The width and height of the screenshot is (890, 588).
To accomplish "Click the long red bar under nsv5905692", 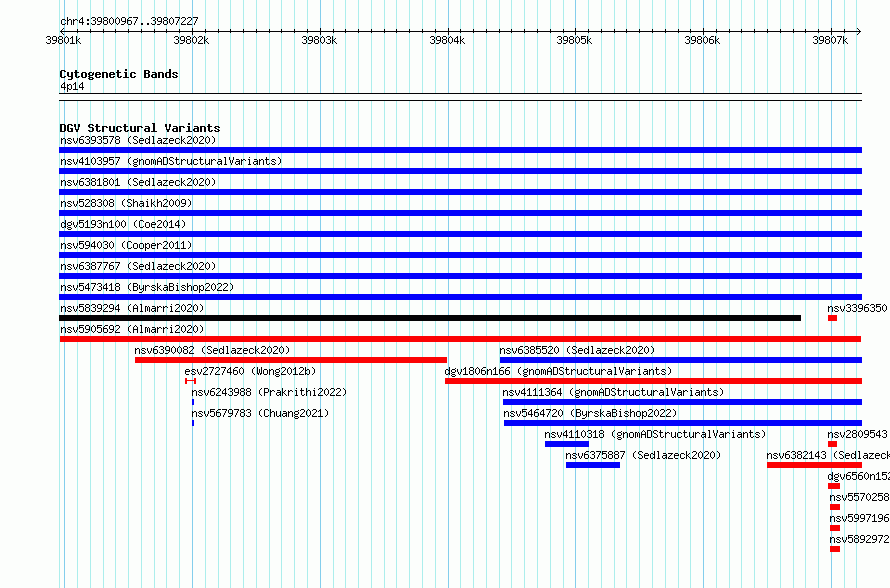I will 460,339.
